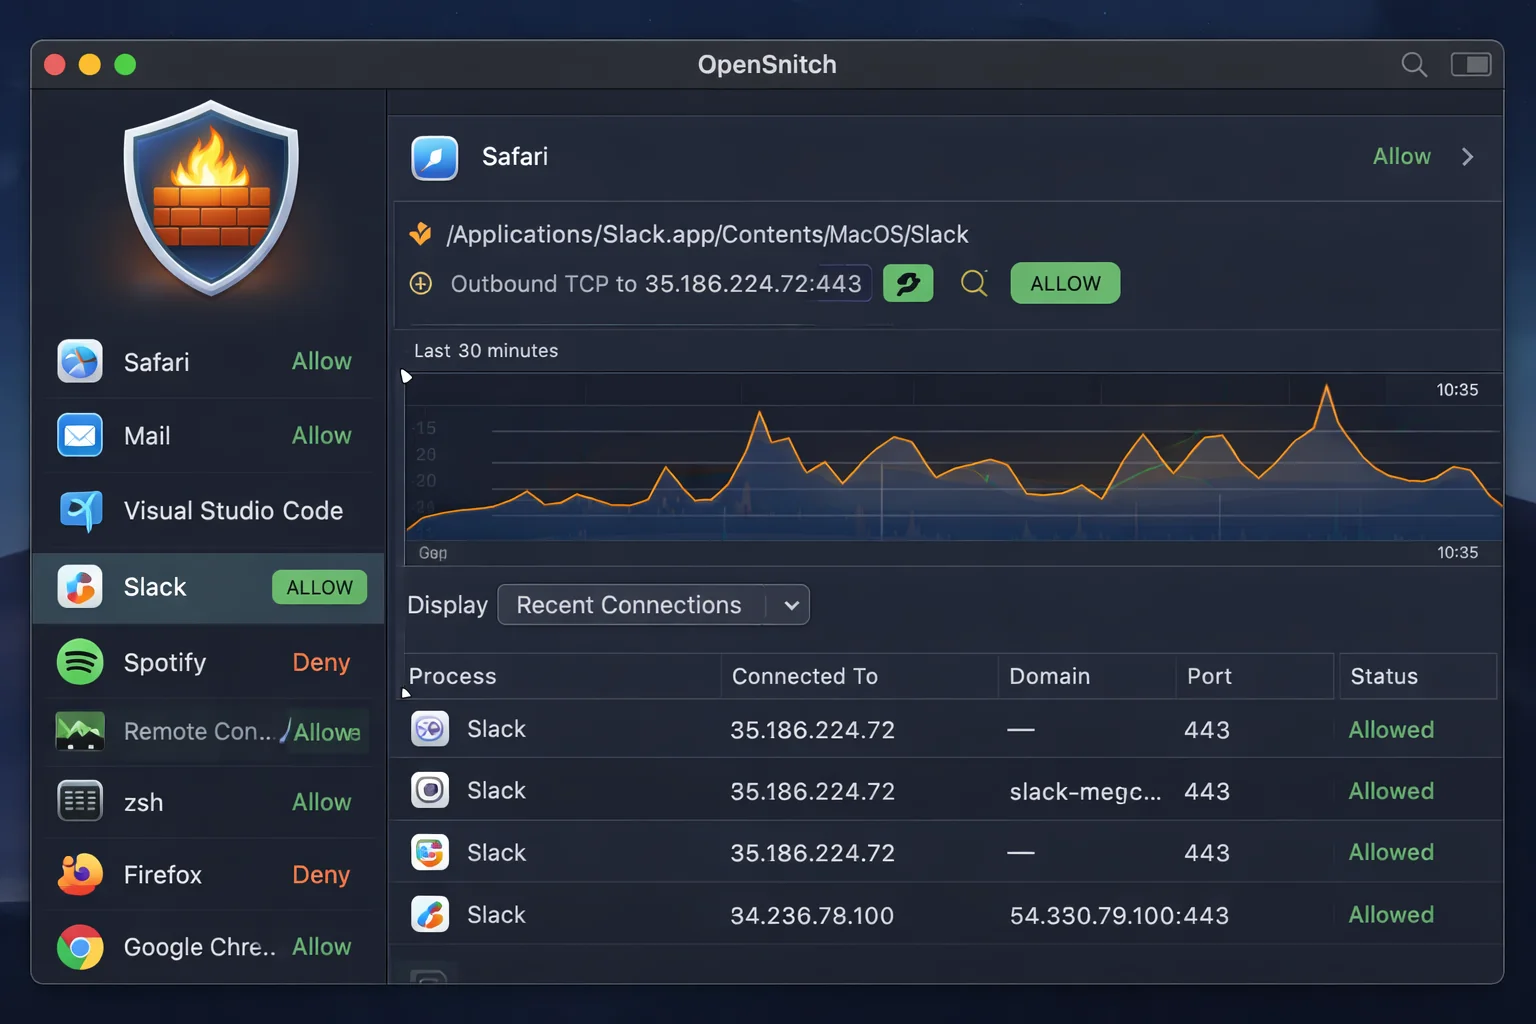This screenshot has width=1536, height=1024.
Task: Select the Visual Studio Code sidebar icon
Action: (80, 511)
